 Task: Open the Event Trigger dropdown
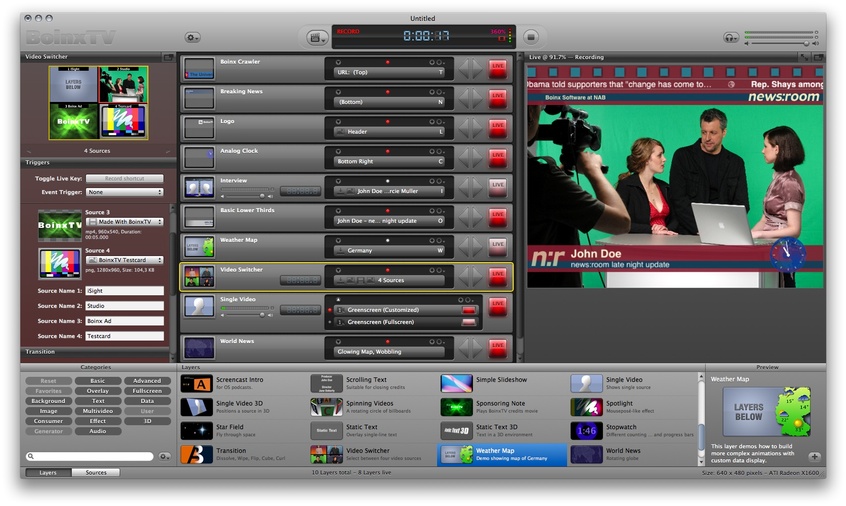coord(125,192)
